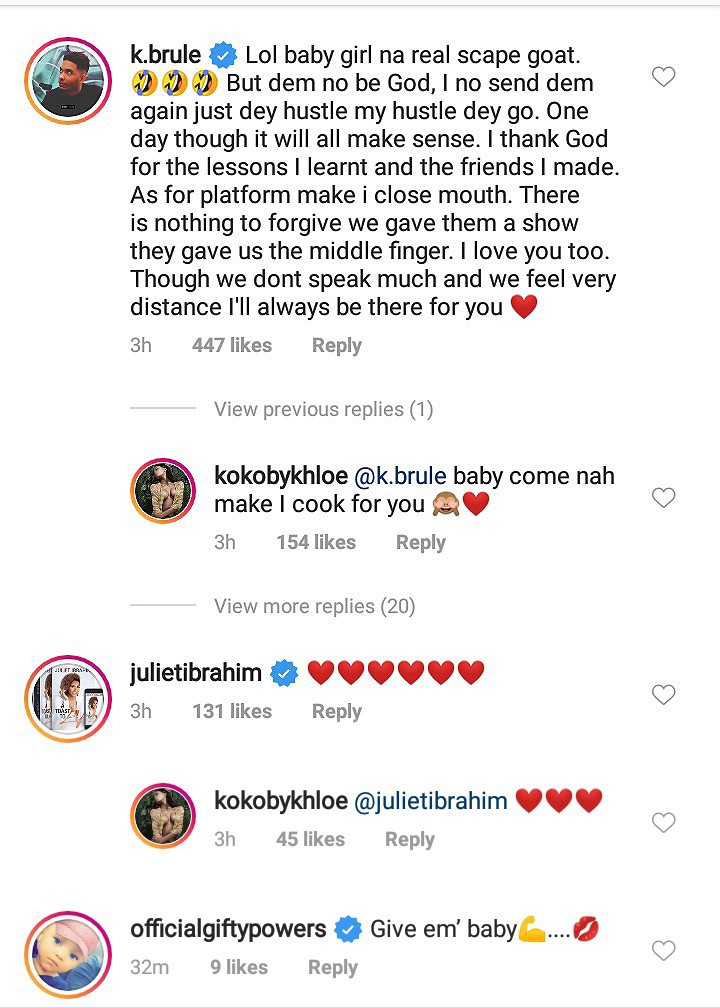
Task: Like k.brule's comment with the heart
Action: pos(663,77)
